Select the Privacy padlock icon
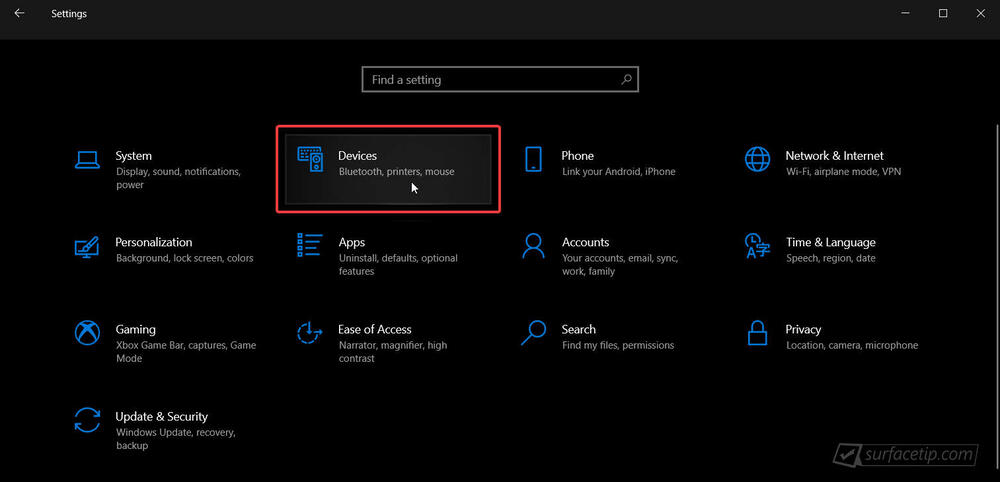The height and width of the screenshot is (482, 1000). pos(757,333)
